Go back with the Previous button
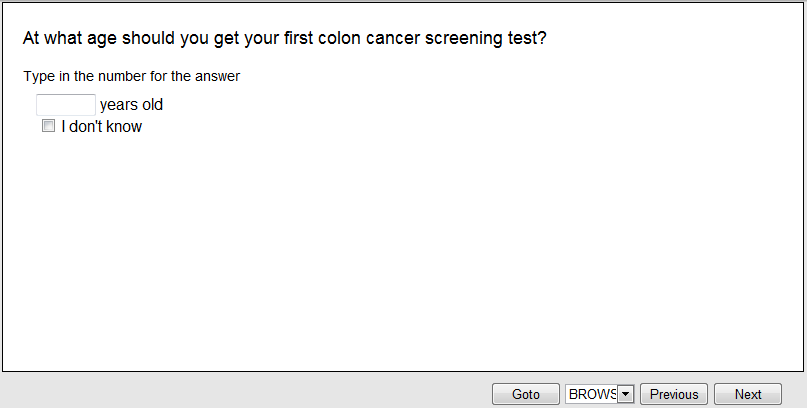The height and width of the screenshot is (408, 807). (674, 394)
